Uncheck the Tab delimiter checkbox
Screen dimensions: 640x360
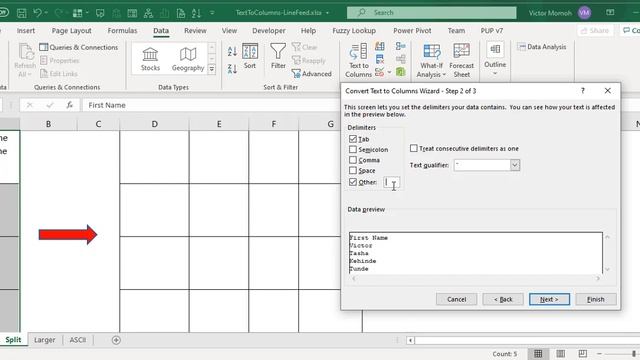353,139
